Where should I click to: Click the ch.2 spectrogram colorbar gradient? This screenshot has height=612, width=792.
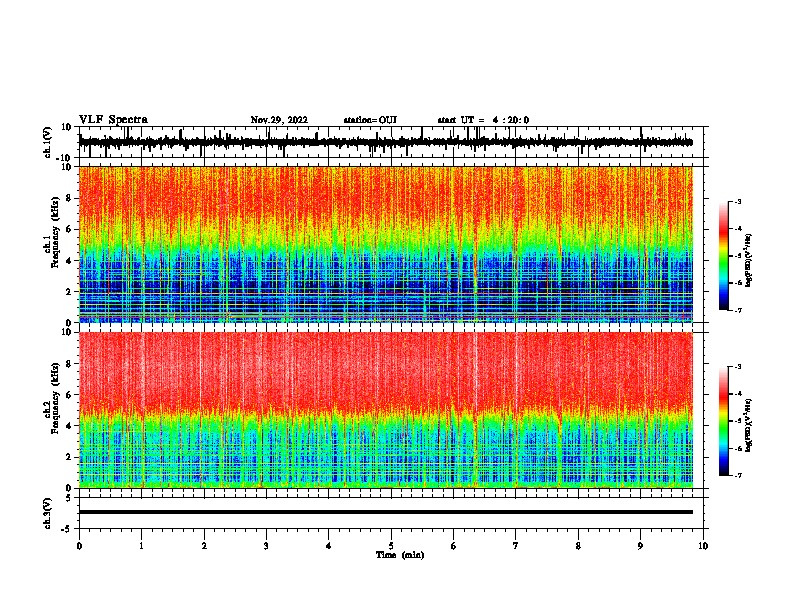(x=724, y=421)
